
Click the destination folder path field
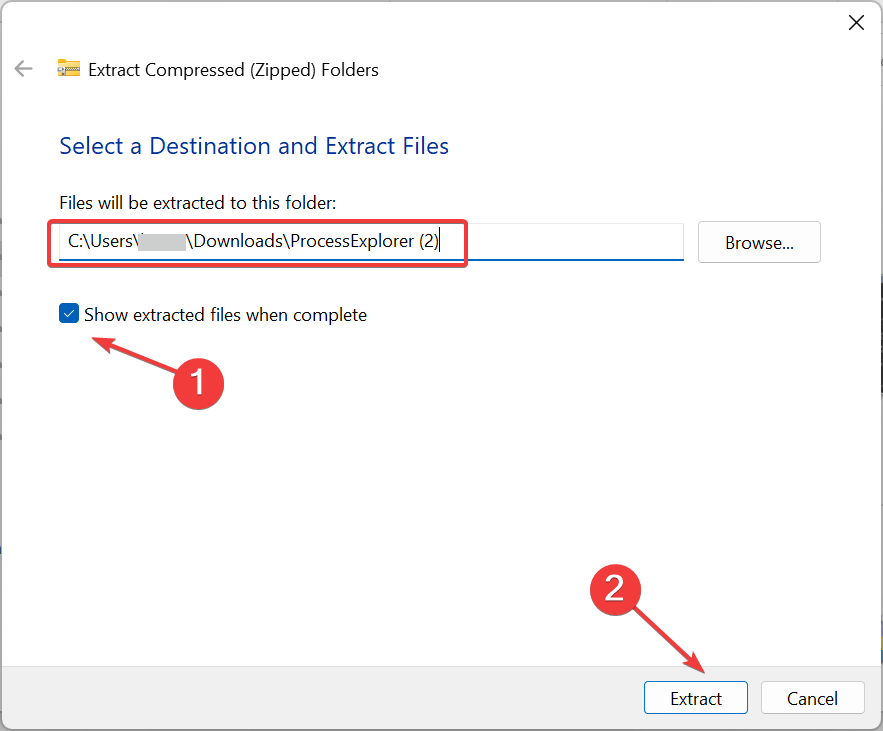point(371,242)
